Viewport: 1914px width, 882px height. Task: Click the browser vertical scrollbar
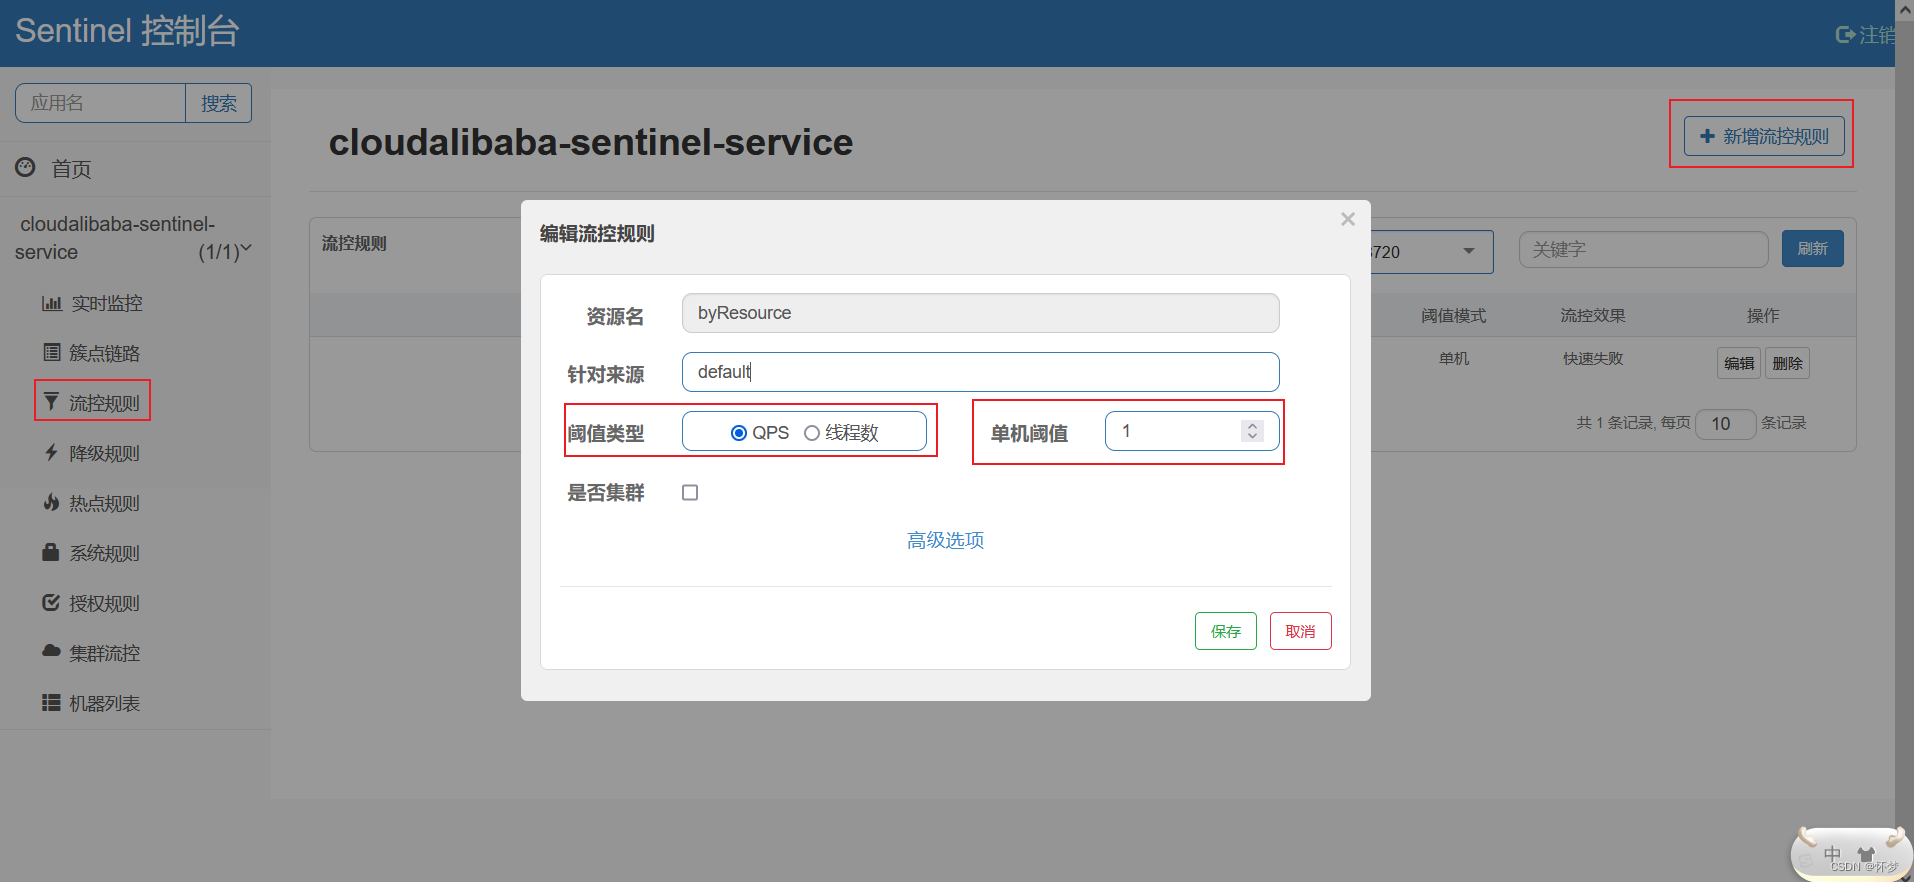coord(1904,441)
